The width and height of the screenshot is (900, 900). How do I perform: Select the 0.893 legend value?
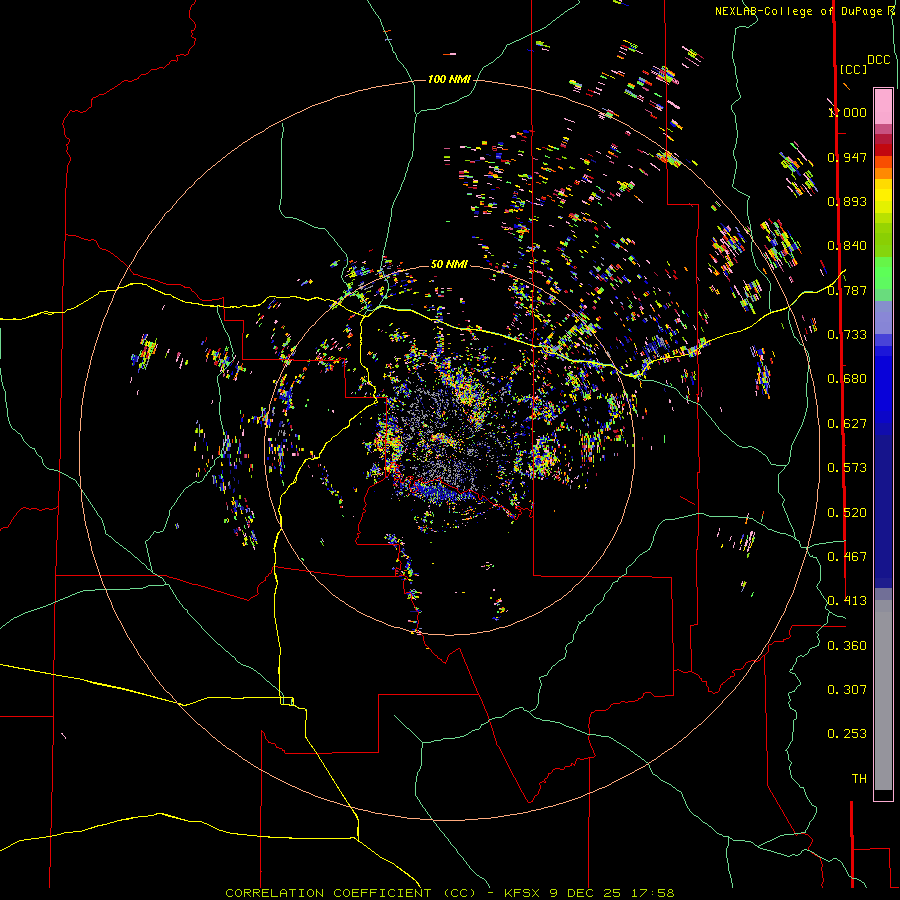(847, 201)
